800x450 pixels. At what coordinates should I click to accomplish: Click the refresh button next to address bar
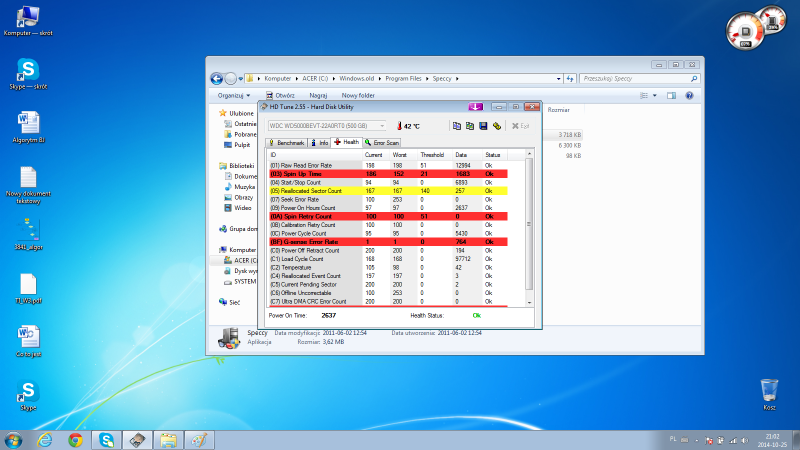click(570, 79)
